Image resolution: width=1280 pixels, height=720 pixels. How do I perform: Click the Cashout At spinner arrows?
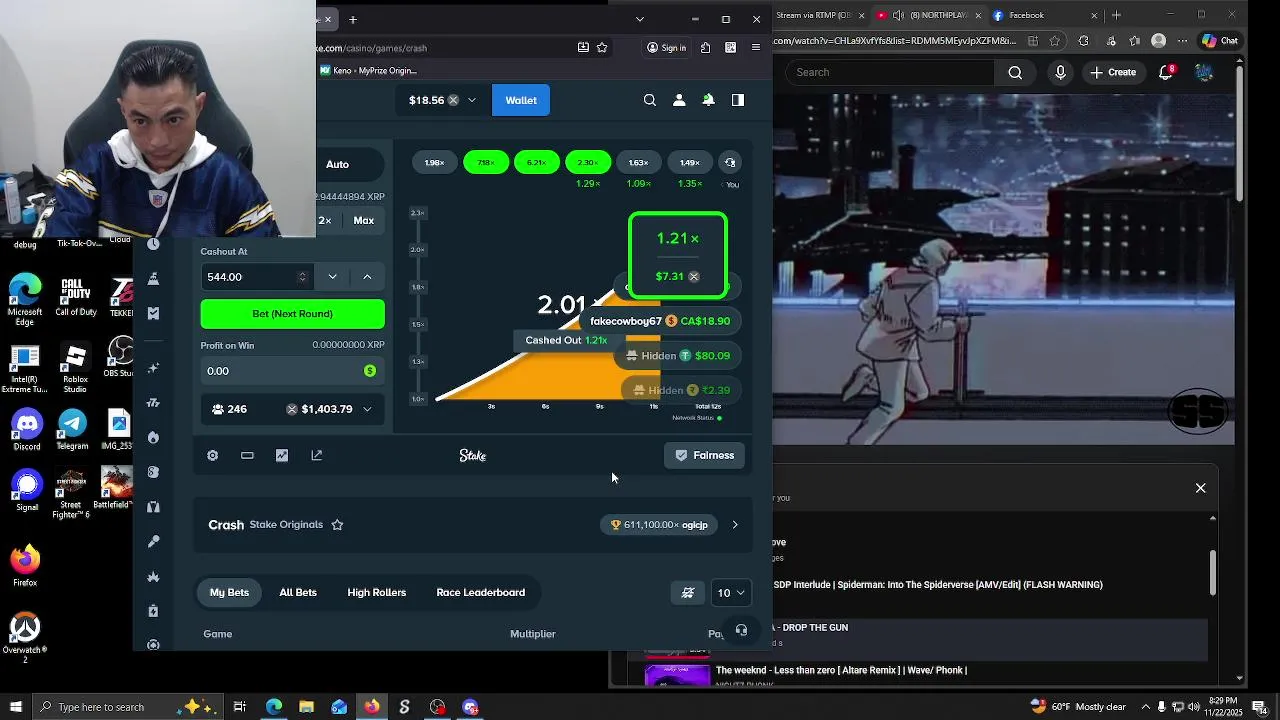[302, 277]
